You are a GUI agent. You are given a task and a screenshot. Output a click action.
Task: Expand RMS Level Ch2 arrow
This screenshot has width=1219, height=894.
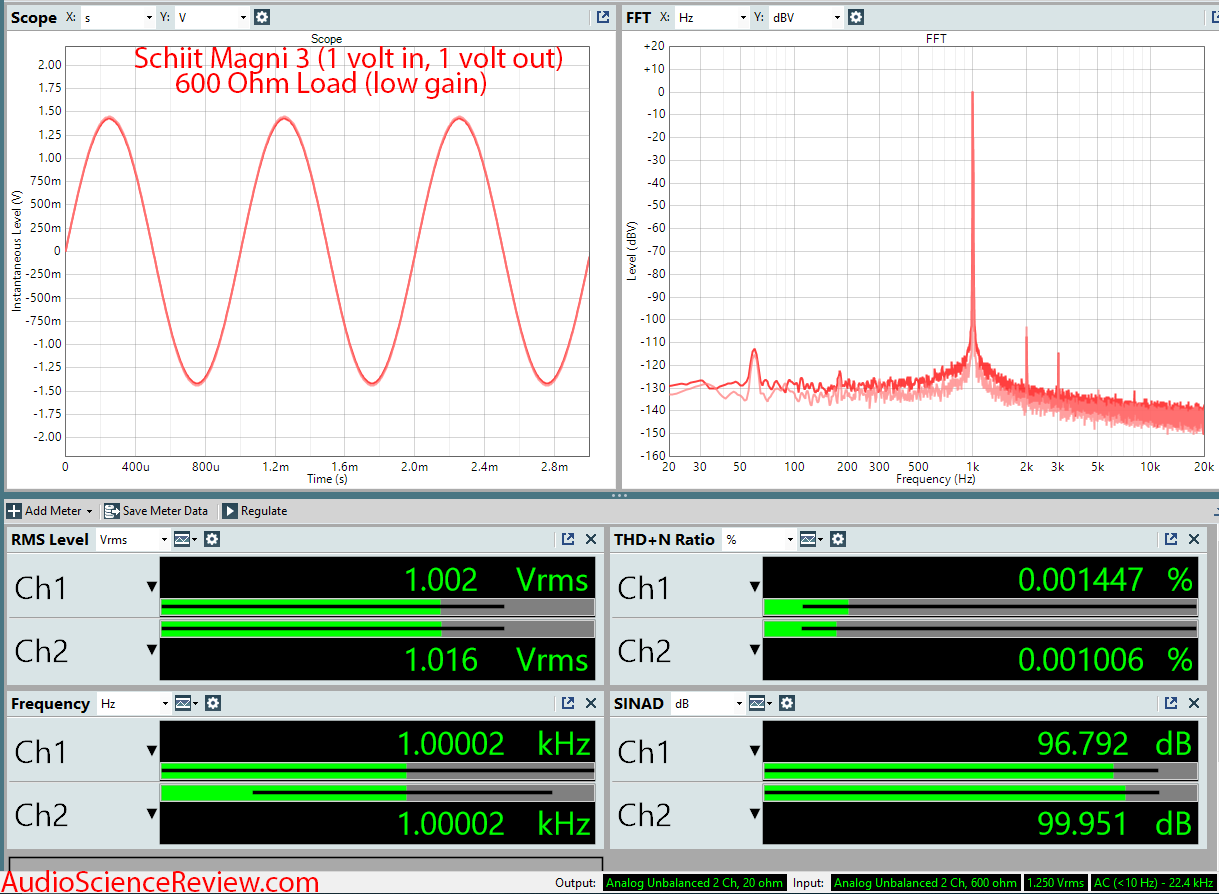(152, 650)
